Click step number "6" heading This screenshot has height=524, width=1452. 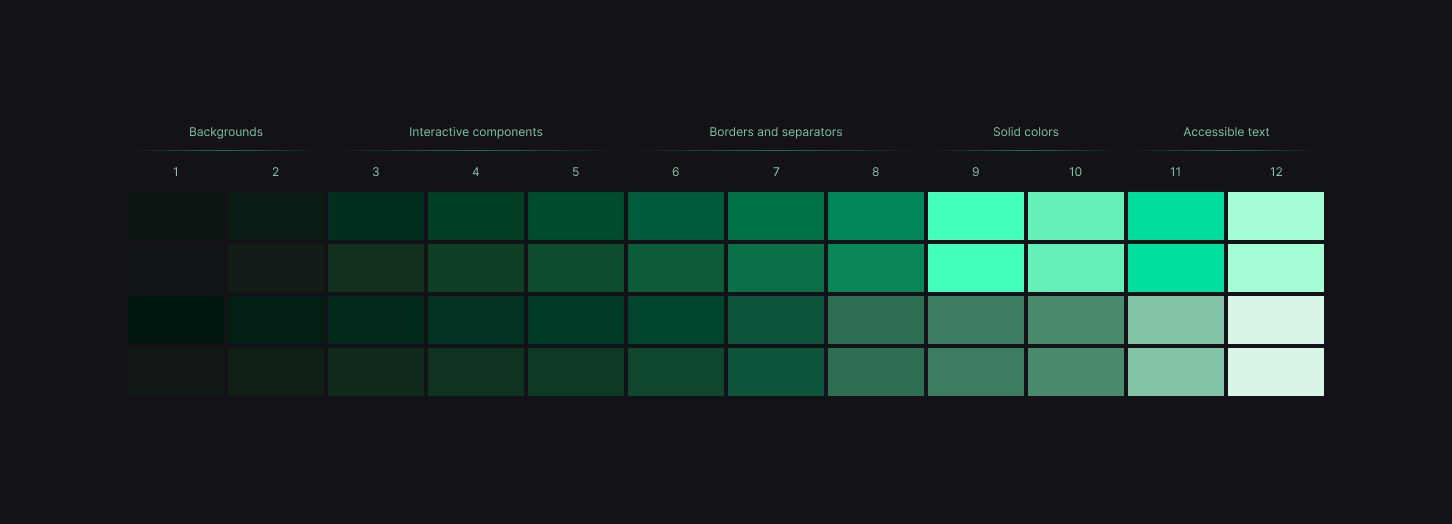[x=676, y=172]
